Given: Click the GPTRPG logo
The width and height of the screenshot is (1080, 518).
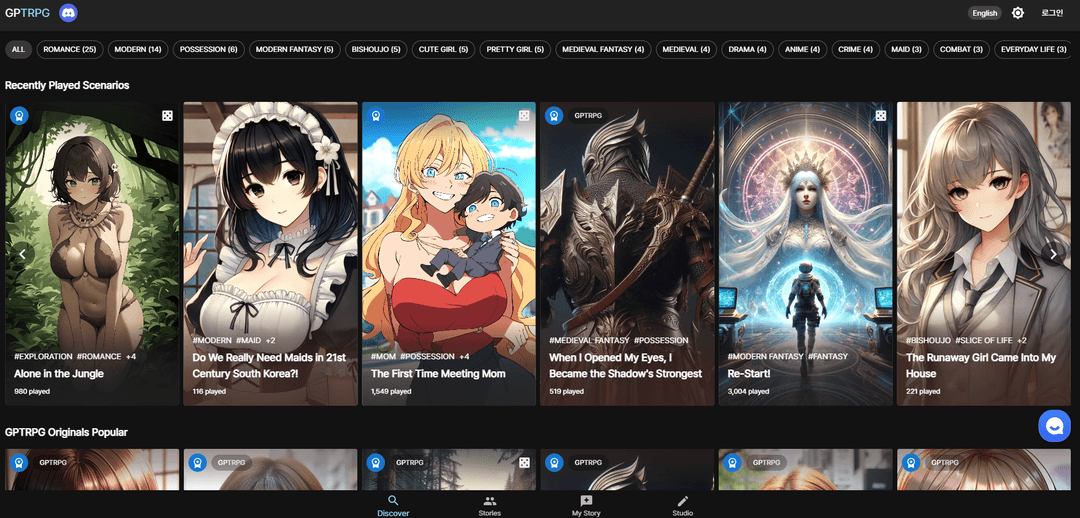Looking at the screenshot, I should (28, 12).
